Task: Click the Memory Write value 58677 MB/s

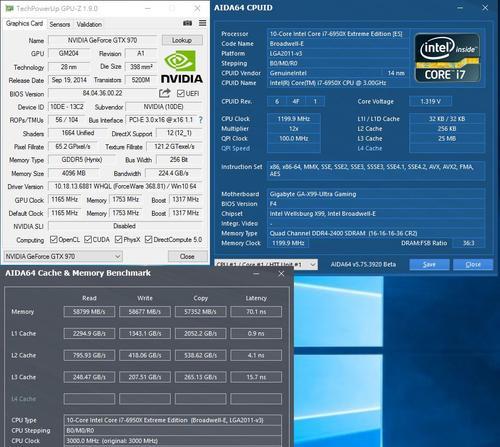Action: 145,312
